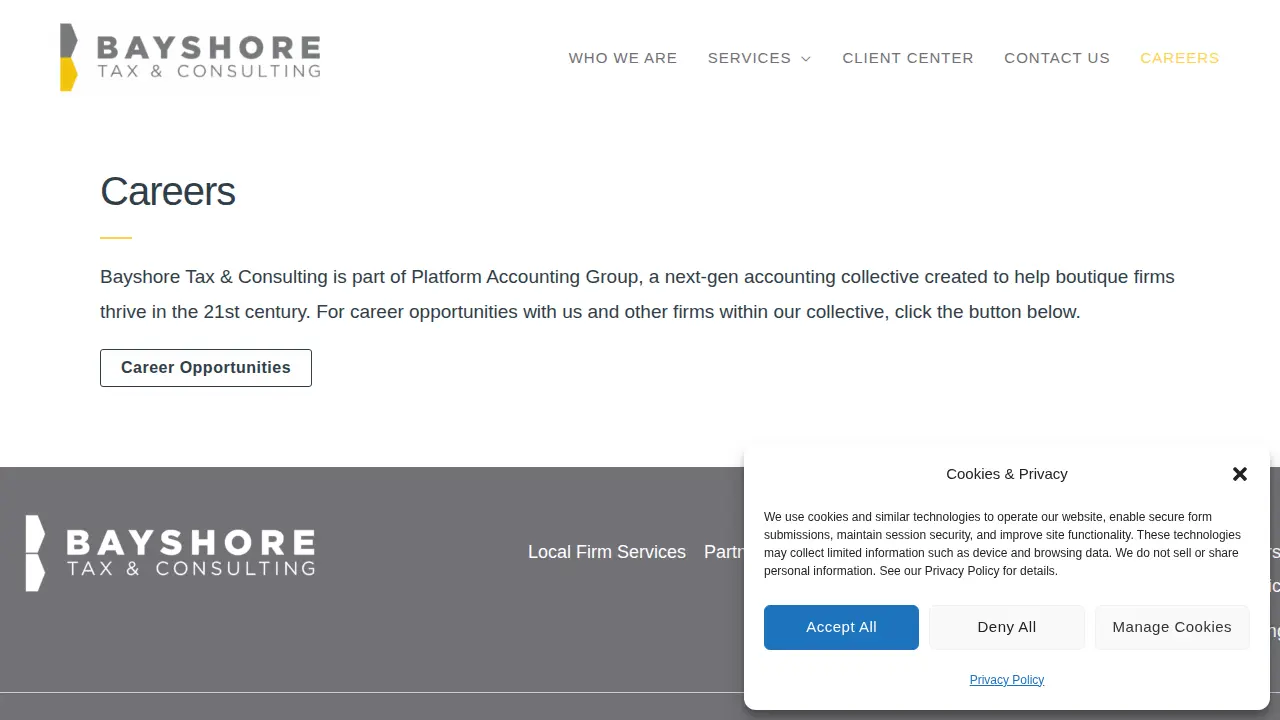Go to Client Center
1280x720 pixels.
908,58
